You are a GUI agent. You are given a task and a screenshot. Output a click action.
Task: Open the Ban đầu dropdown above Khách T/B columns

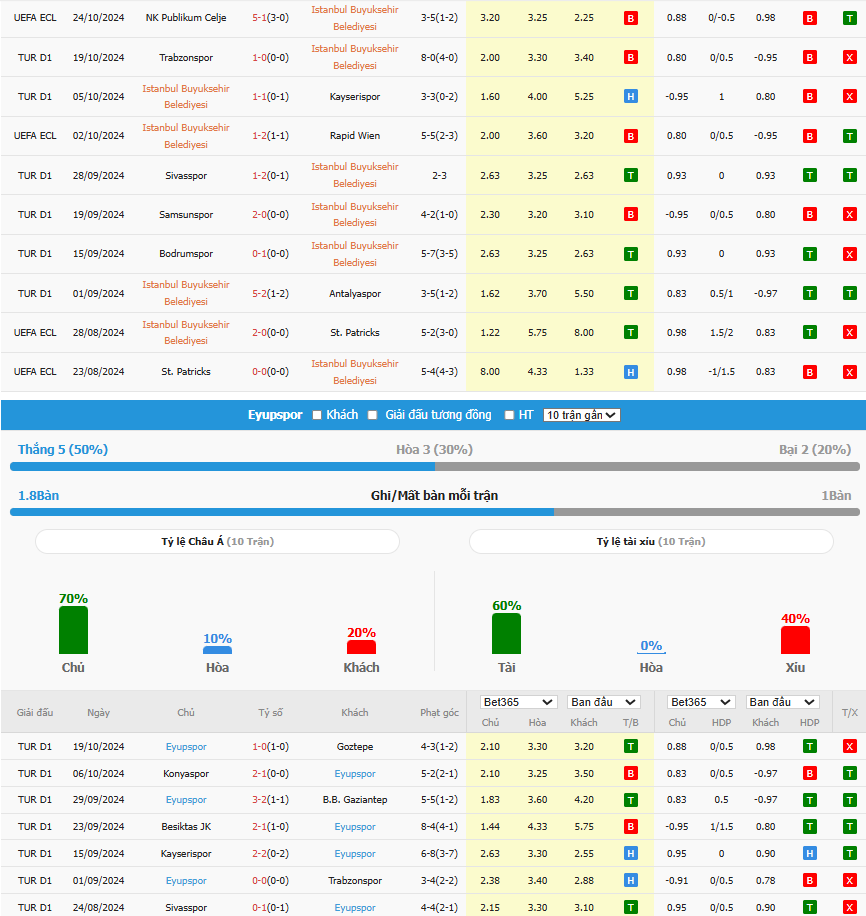click(604, 702)
